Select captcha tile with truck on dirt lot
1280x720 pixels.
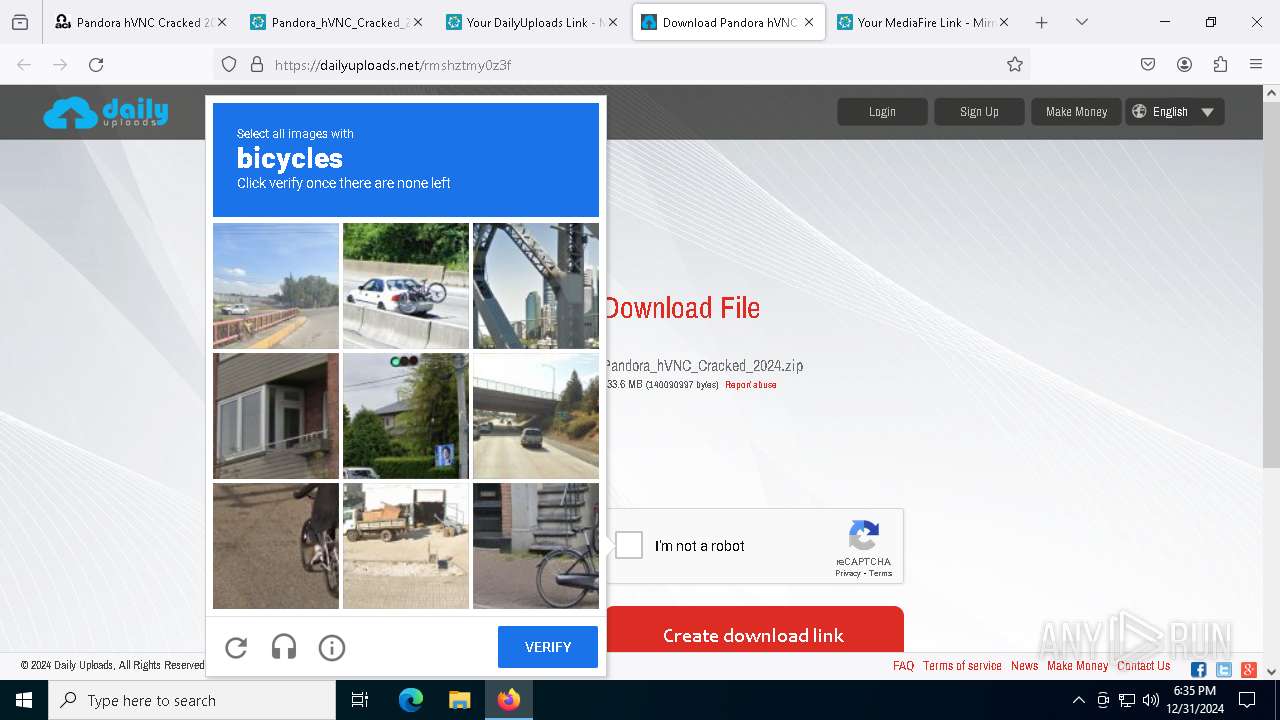coord(406,546)
